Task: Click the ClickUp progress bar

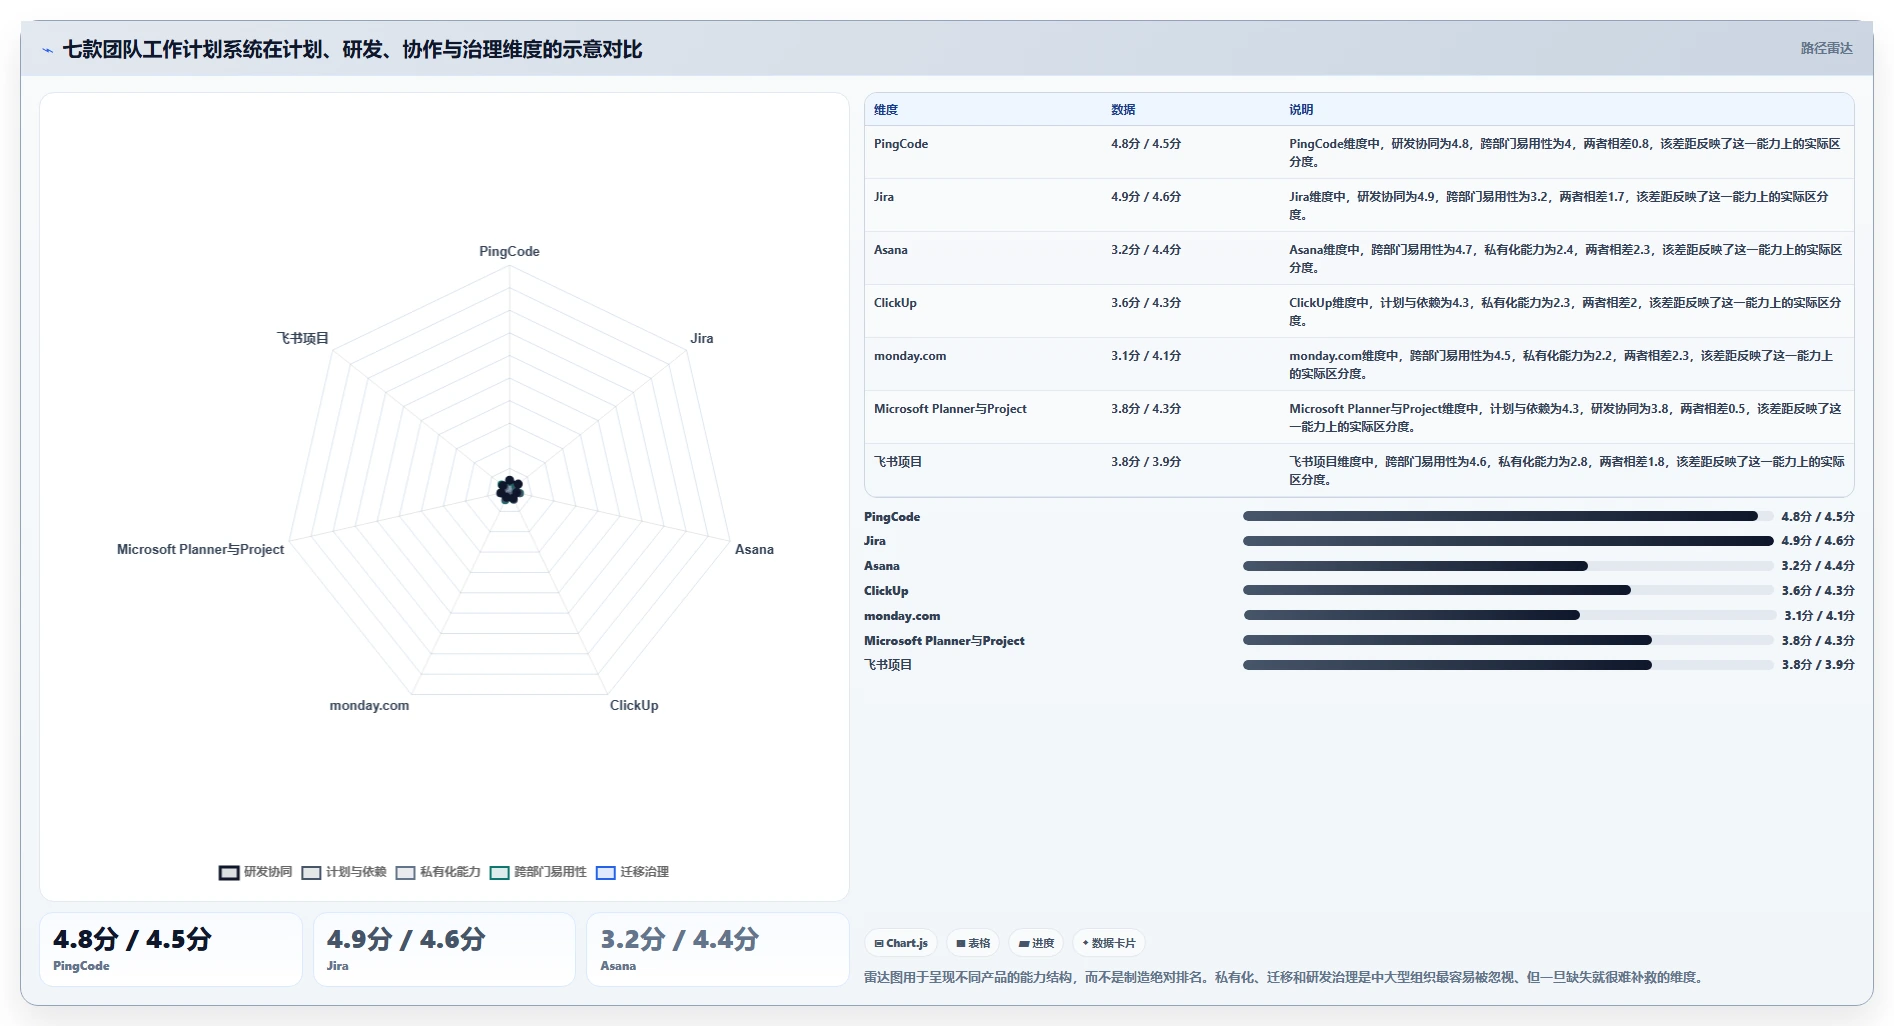Action: [x=1508, y=590]
